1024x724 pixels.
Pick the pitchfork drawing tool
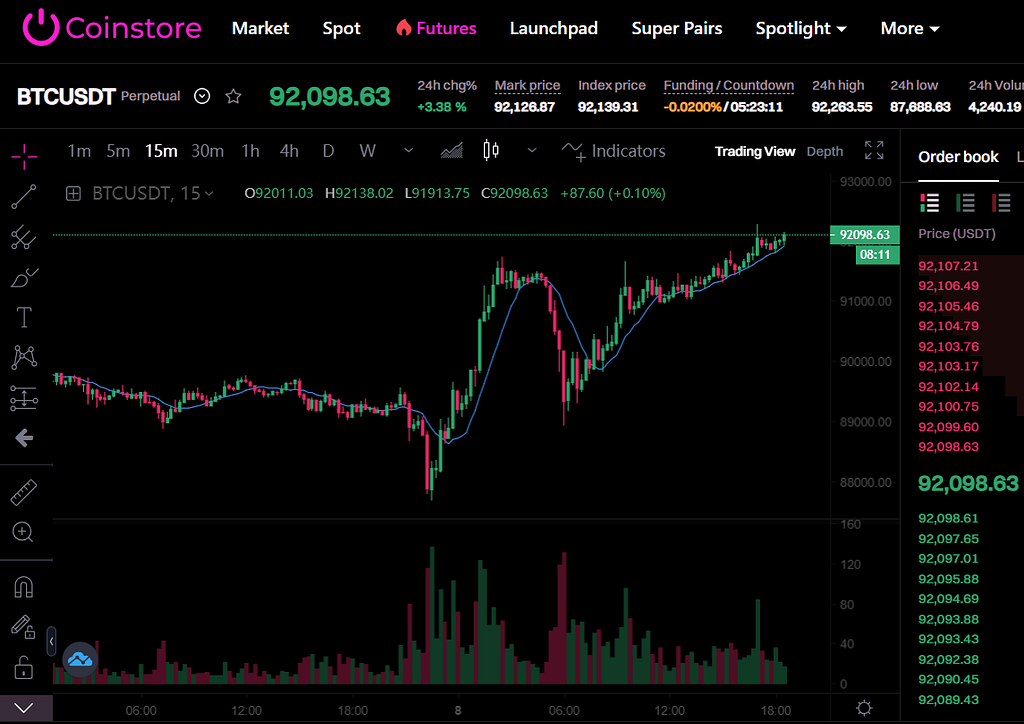[24, 237]
